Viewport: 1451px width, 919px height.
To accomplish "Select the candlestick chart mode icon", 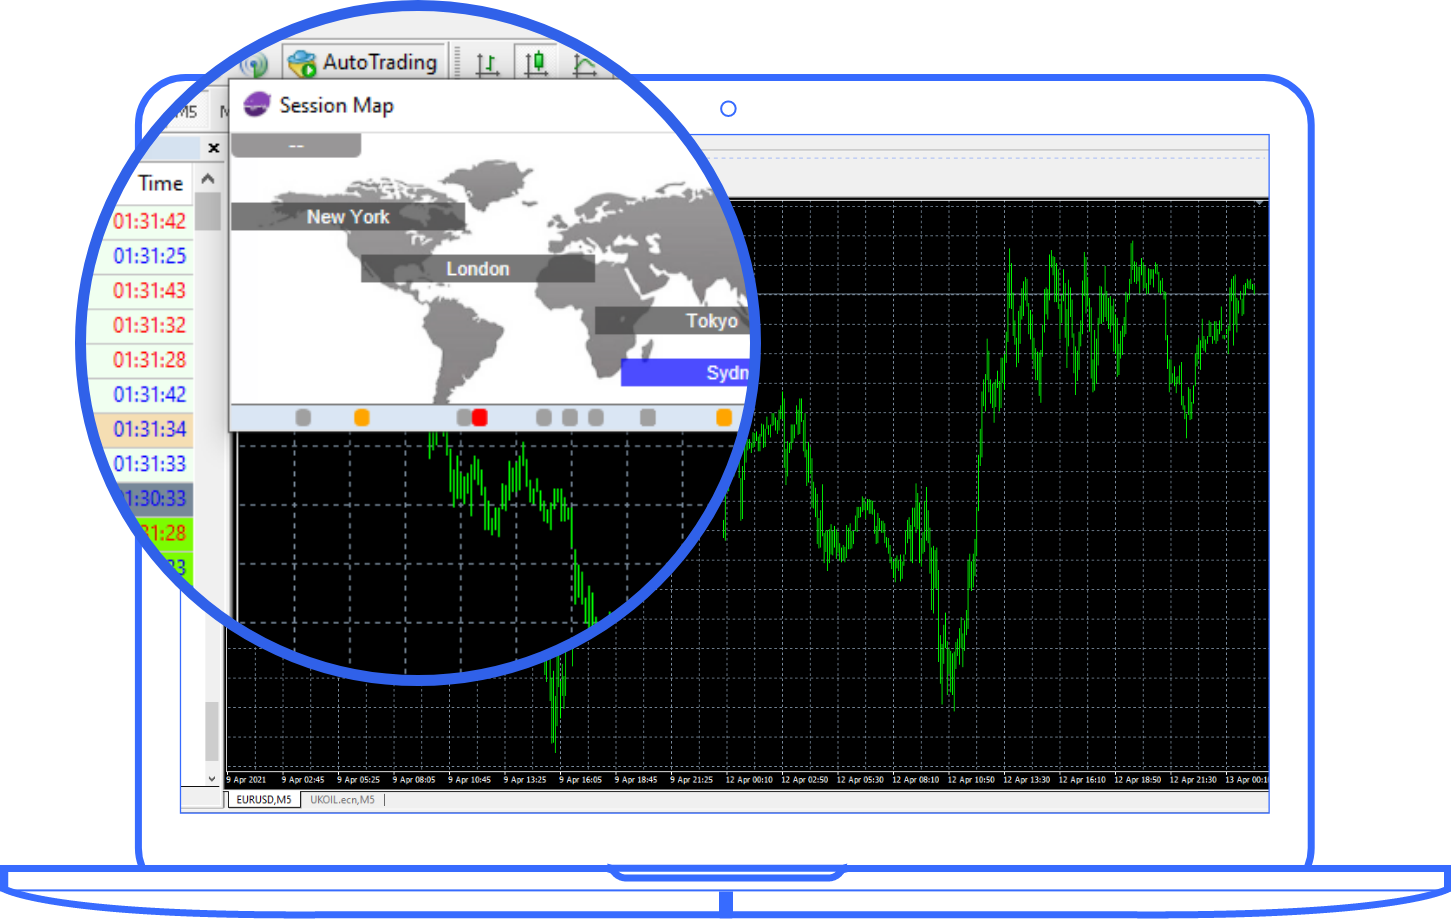I will coord(536,64).
